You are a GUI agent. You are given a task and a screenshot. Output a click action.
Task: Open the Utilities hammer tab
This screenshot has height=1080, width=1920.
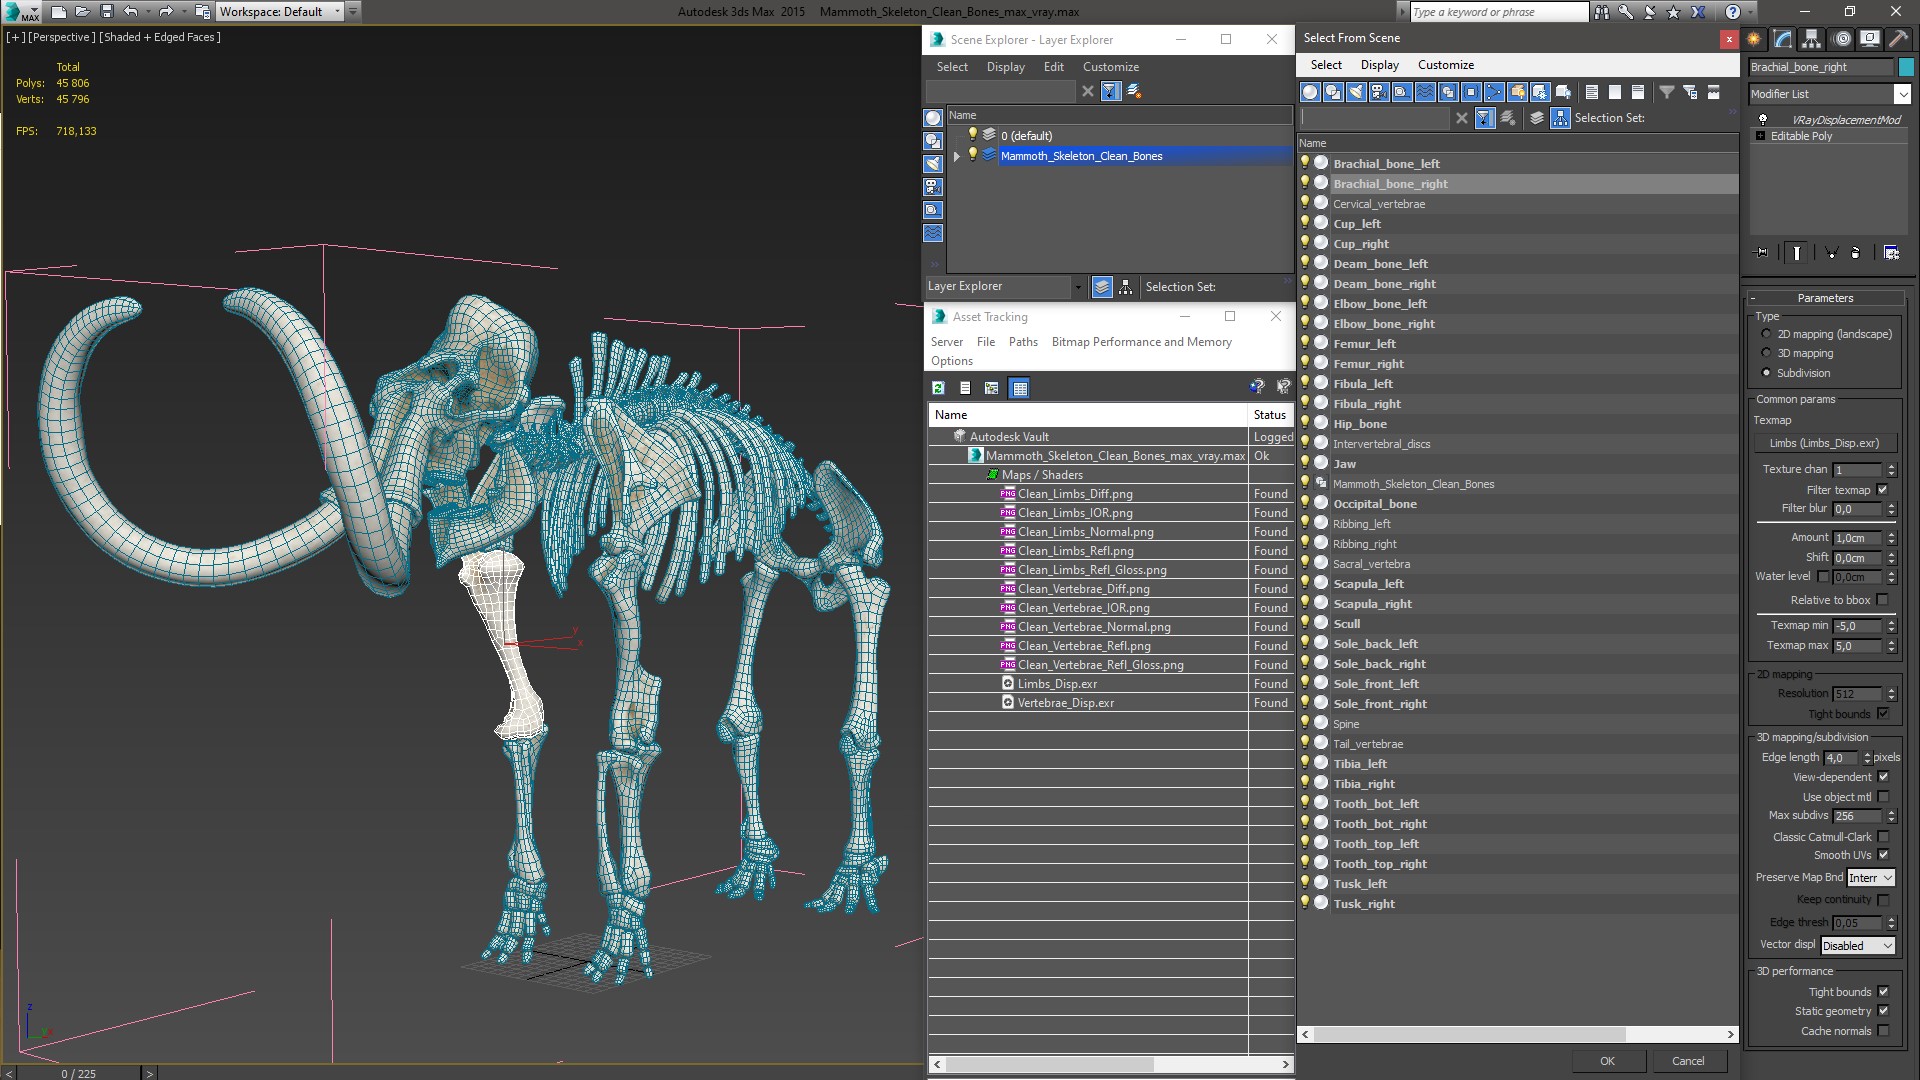(1898, 39)
